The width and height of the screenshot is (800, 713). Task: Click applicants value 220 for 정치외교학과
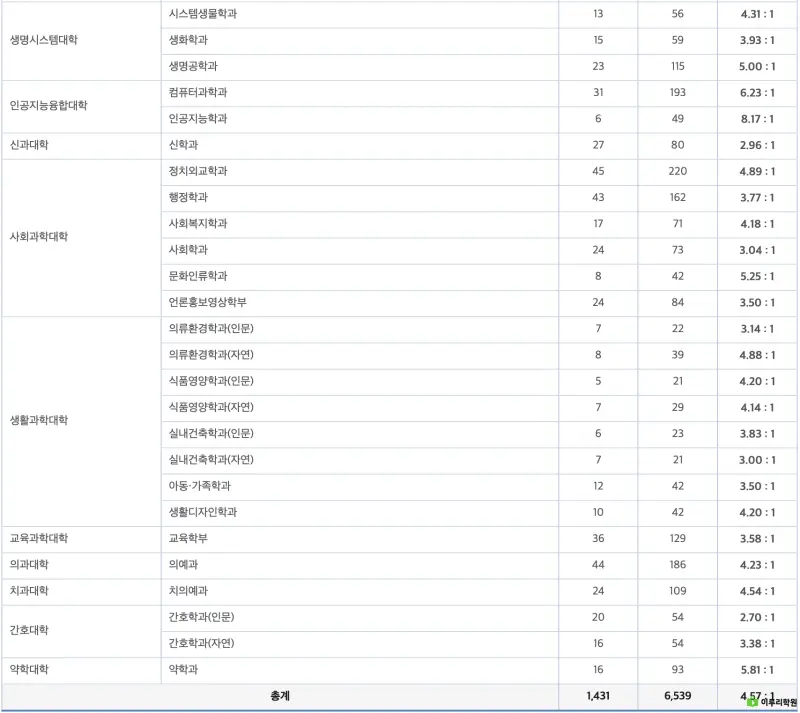678,171
